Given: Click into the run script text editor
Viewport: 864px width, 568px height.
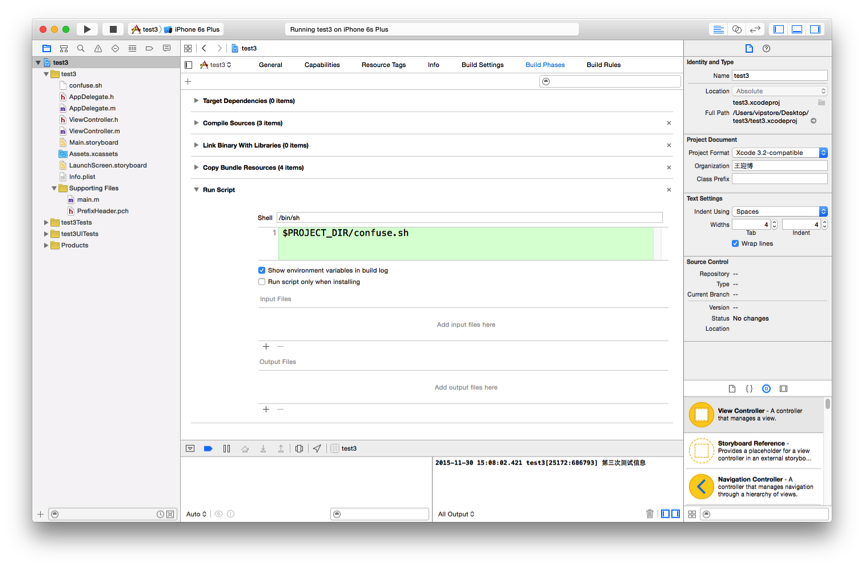Looking at the screenshot, I should pos(466,244).
